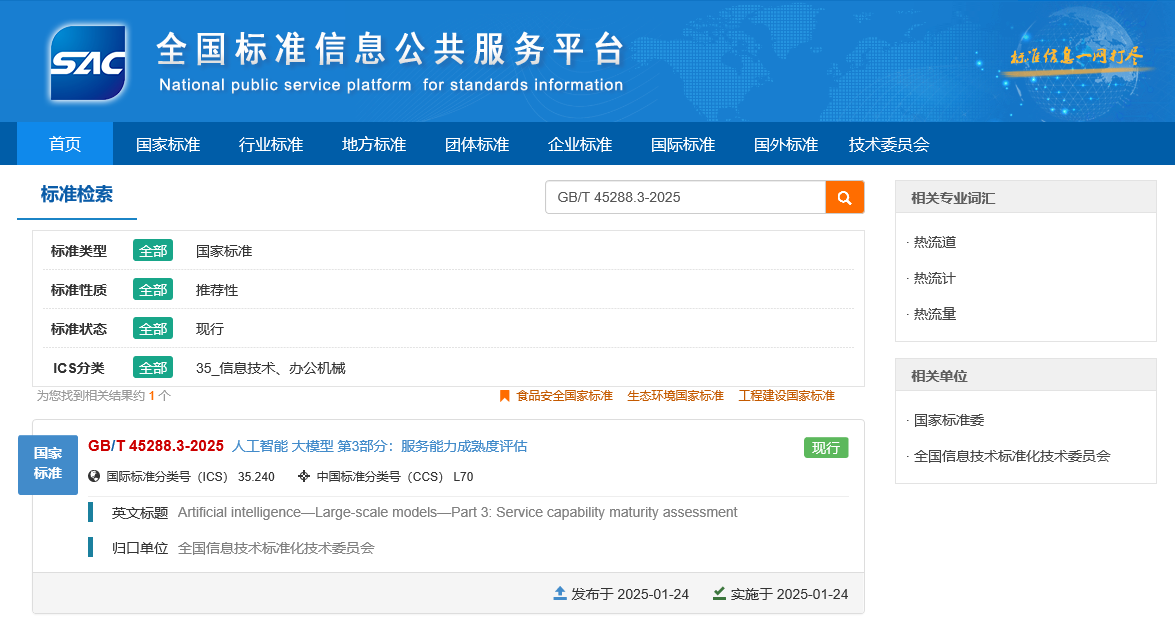Open the 国家标准 navigation tab
The width and height of the screenshot is (1175, 625).
[x=168, y=144]
